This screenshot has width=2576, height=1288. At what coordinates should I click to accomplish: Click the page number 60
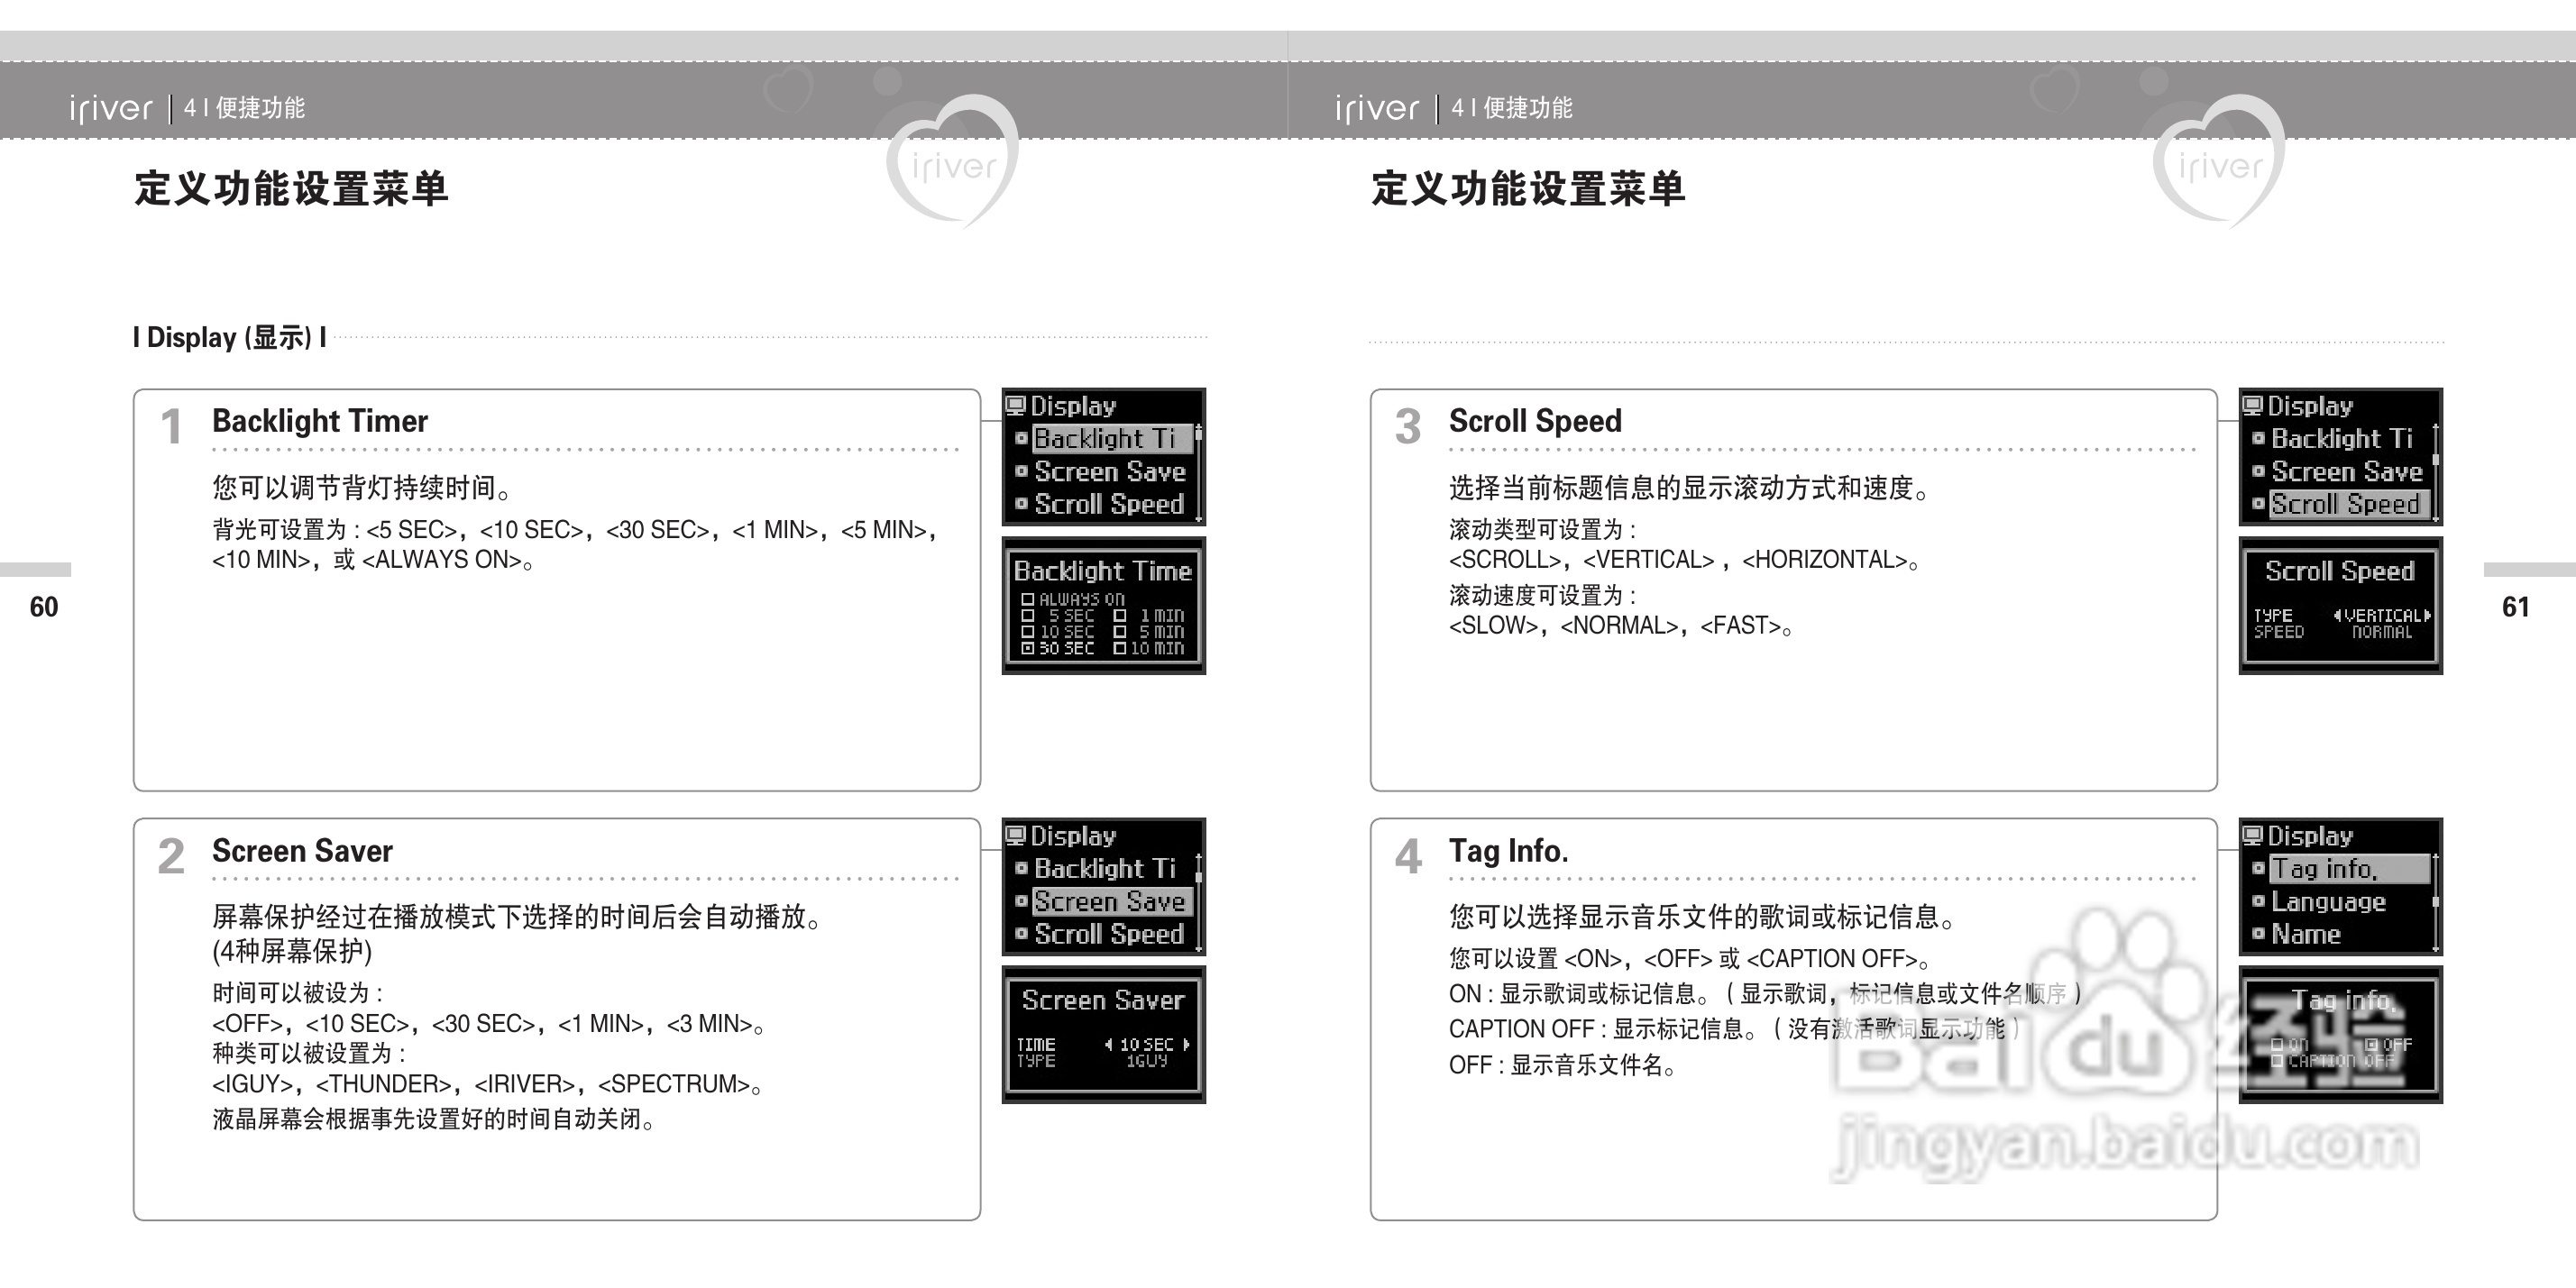click(x=44, y=607)
